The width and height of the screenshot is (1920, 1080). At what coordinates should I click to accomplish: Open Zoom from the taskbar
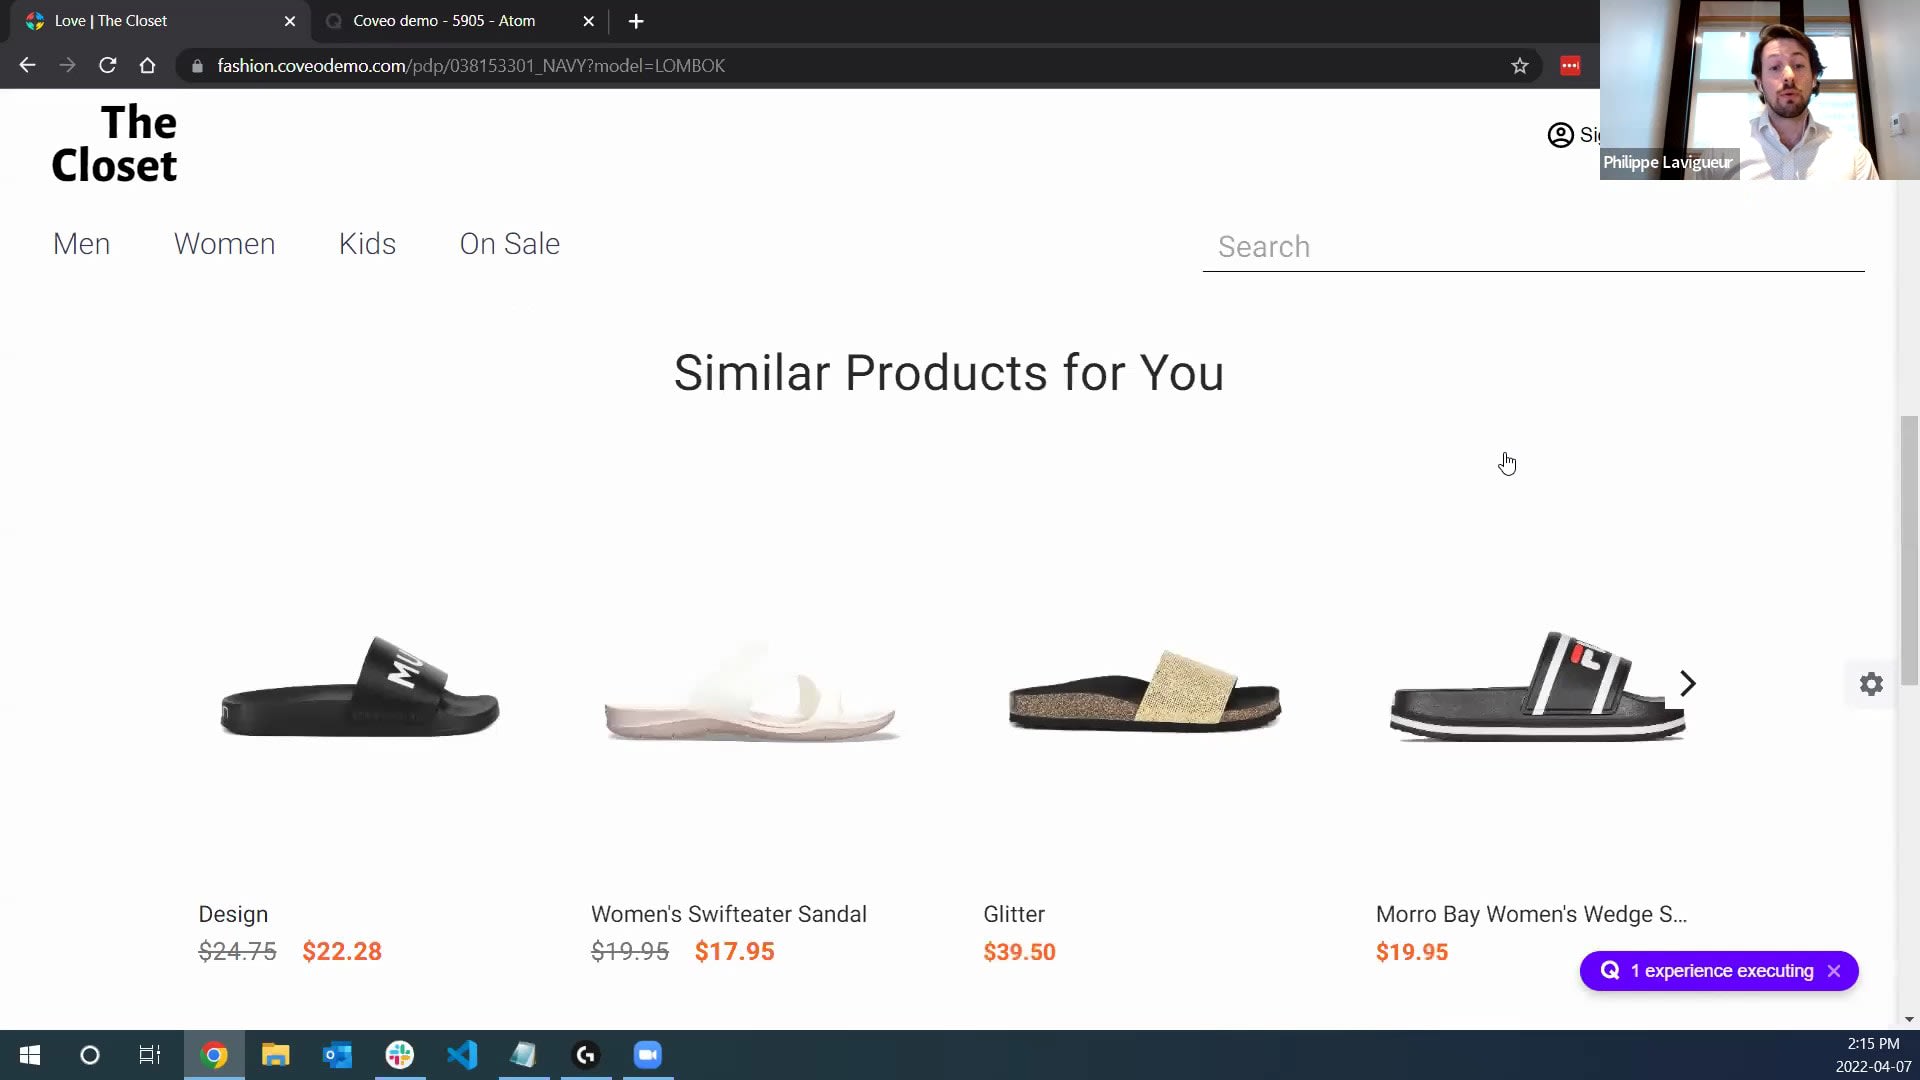click(648, 1055)
